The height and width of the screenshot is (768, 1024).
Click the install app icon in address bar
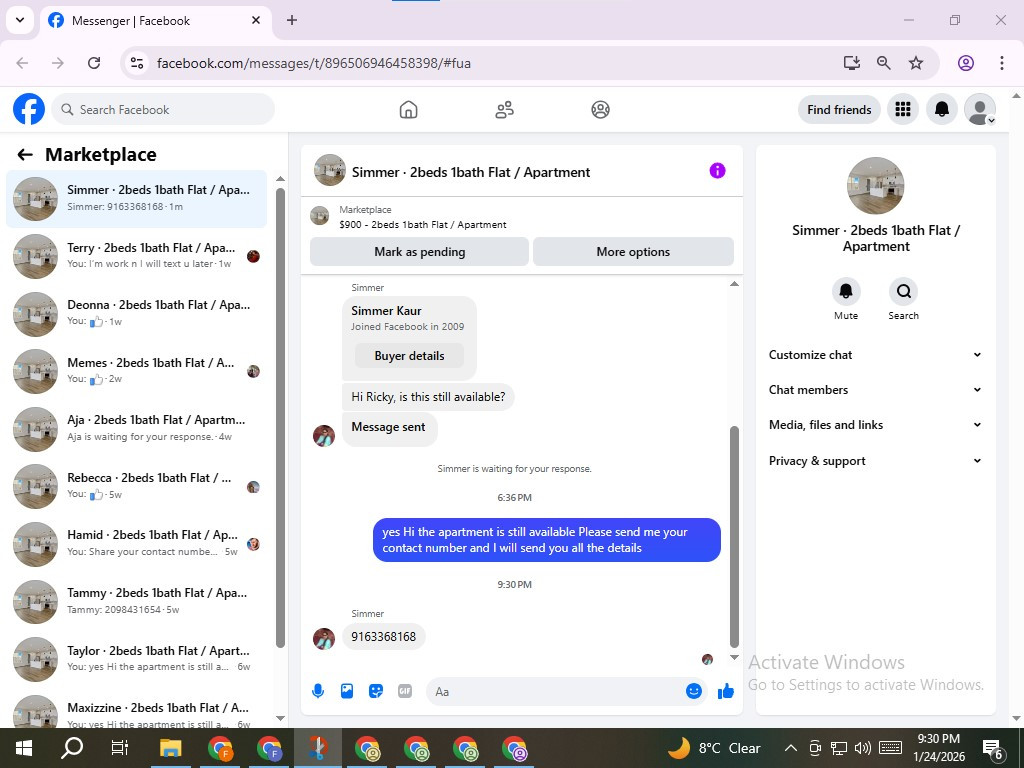[x=852, y=63]
